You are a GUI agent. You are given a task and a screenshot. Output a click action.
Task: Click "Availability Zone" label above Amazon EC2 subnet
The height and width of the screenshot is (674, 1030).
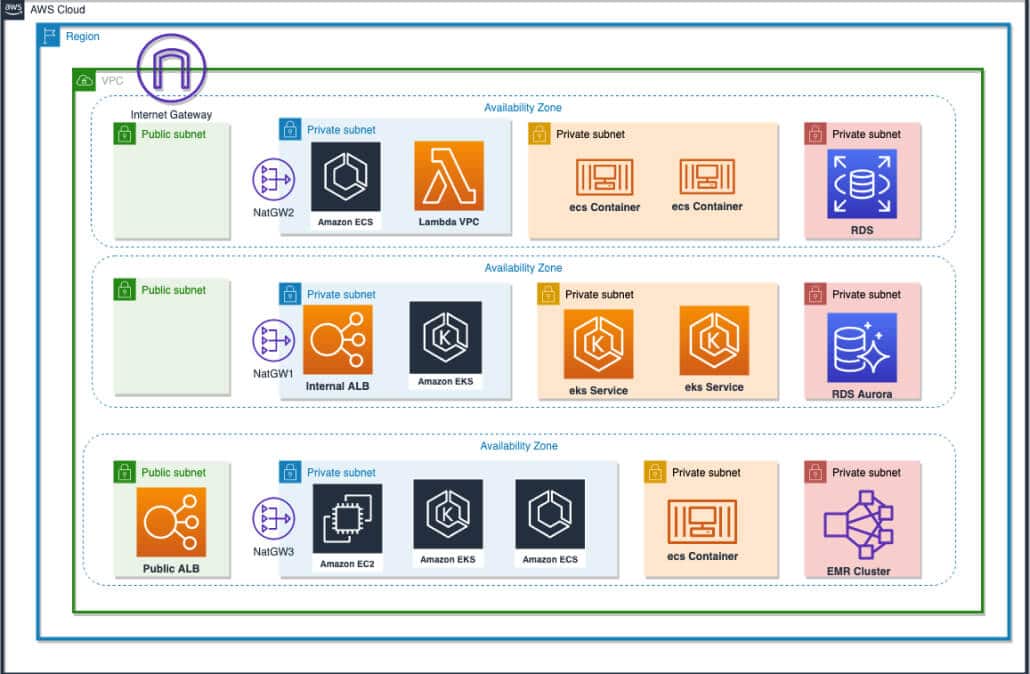(x=519, y=446)
